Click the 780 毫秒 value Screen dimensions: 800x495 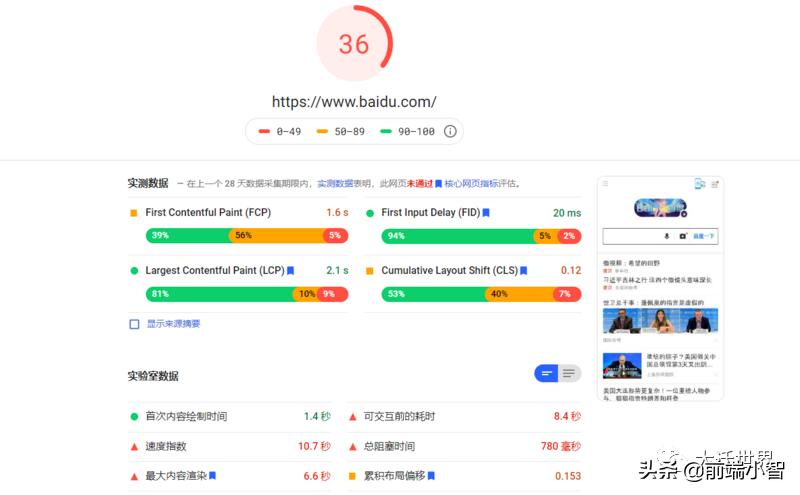[561, 447]
